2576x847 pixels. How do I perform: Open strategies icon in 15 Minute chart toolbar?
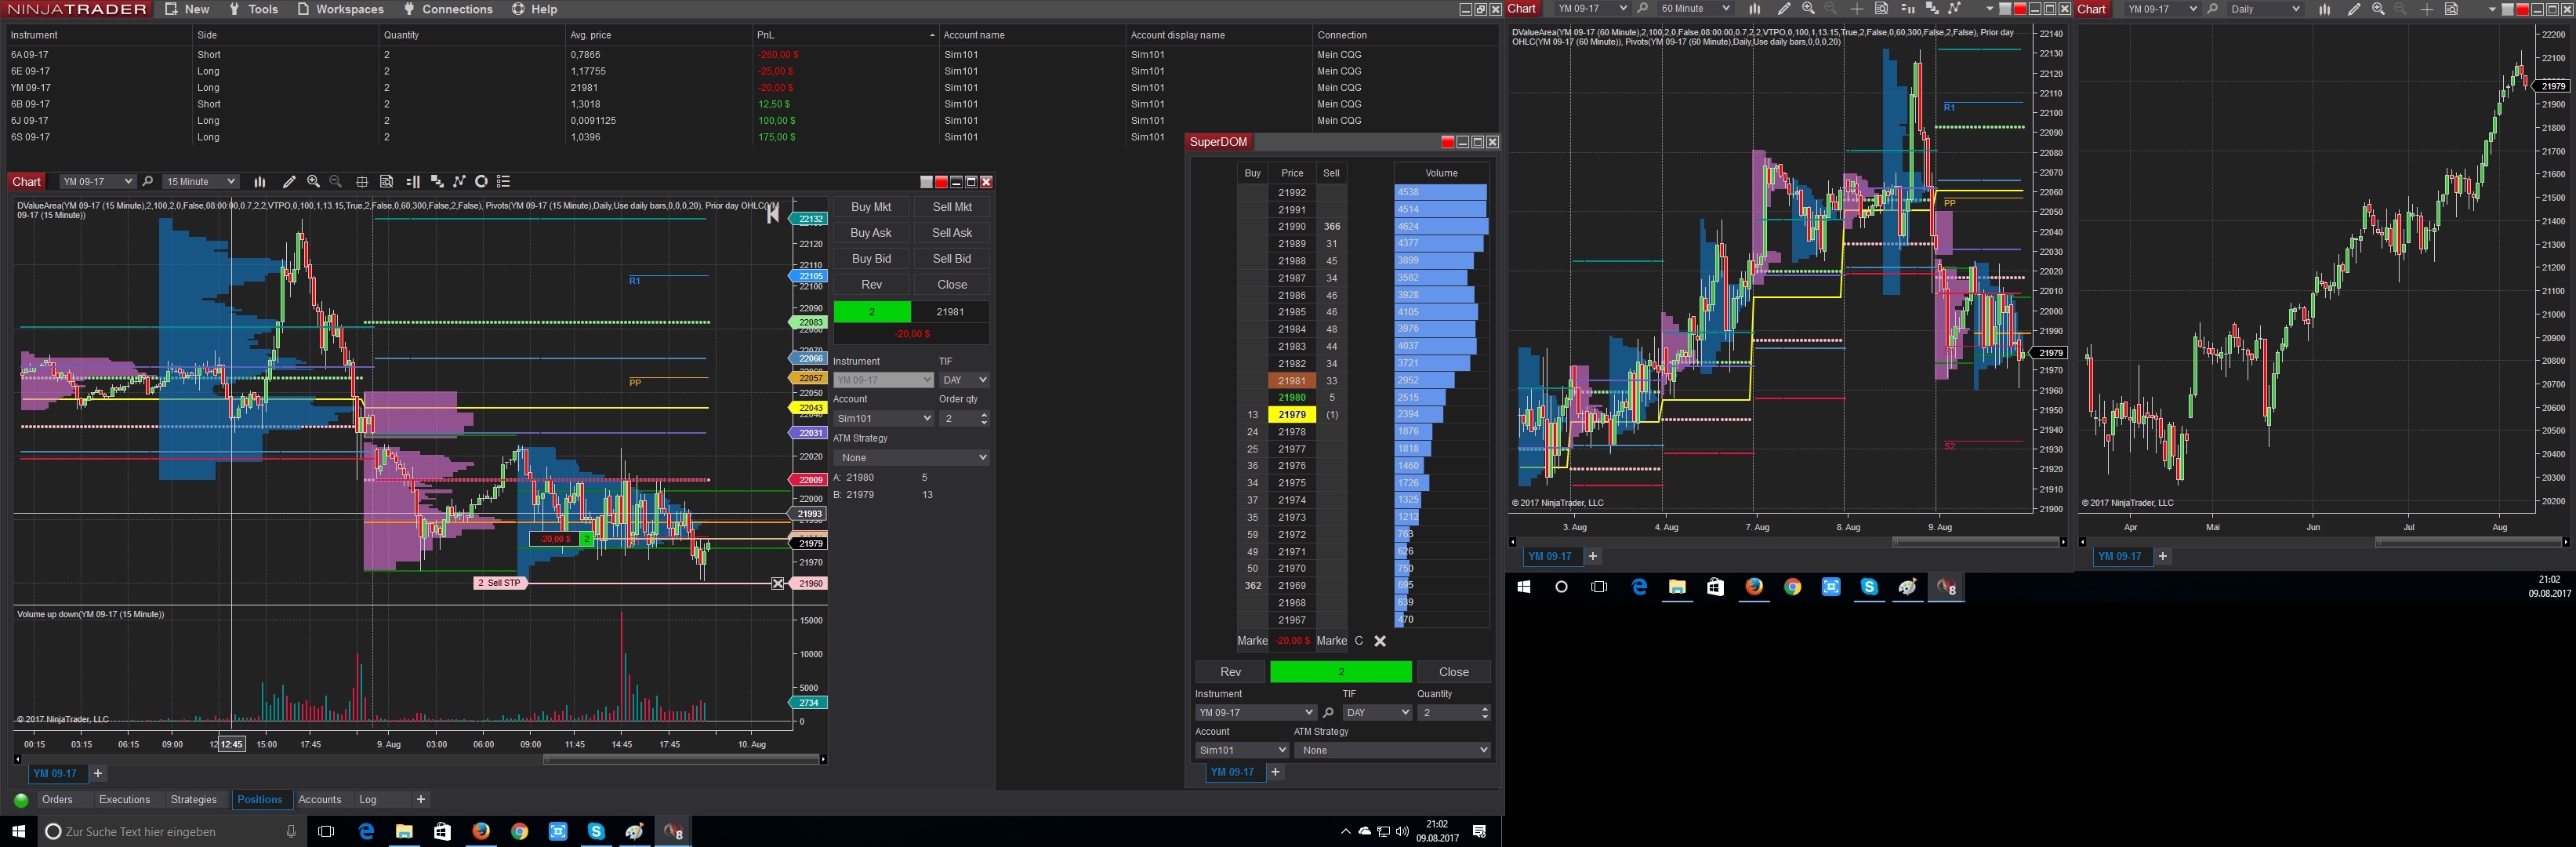click(x=459, y=182)
